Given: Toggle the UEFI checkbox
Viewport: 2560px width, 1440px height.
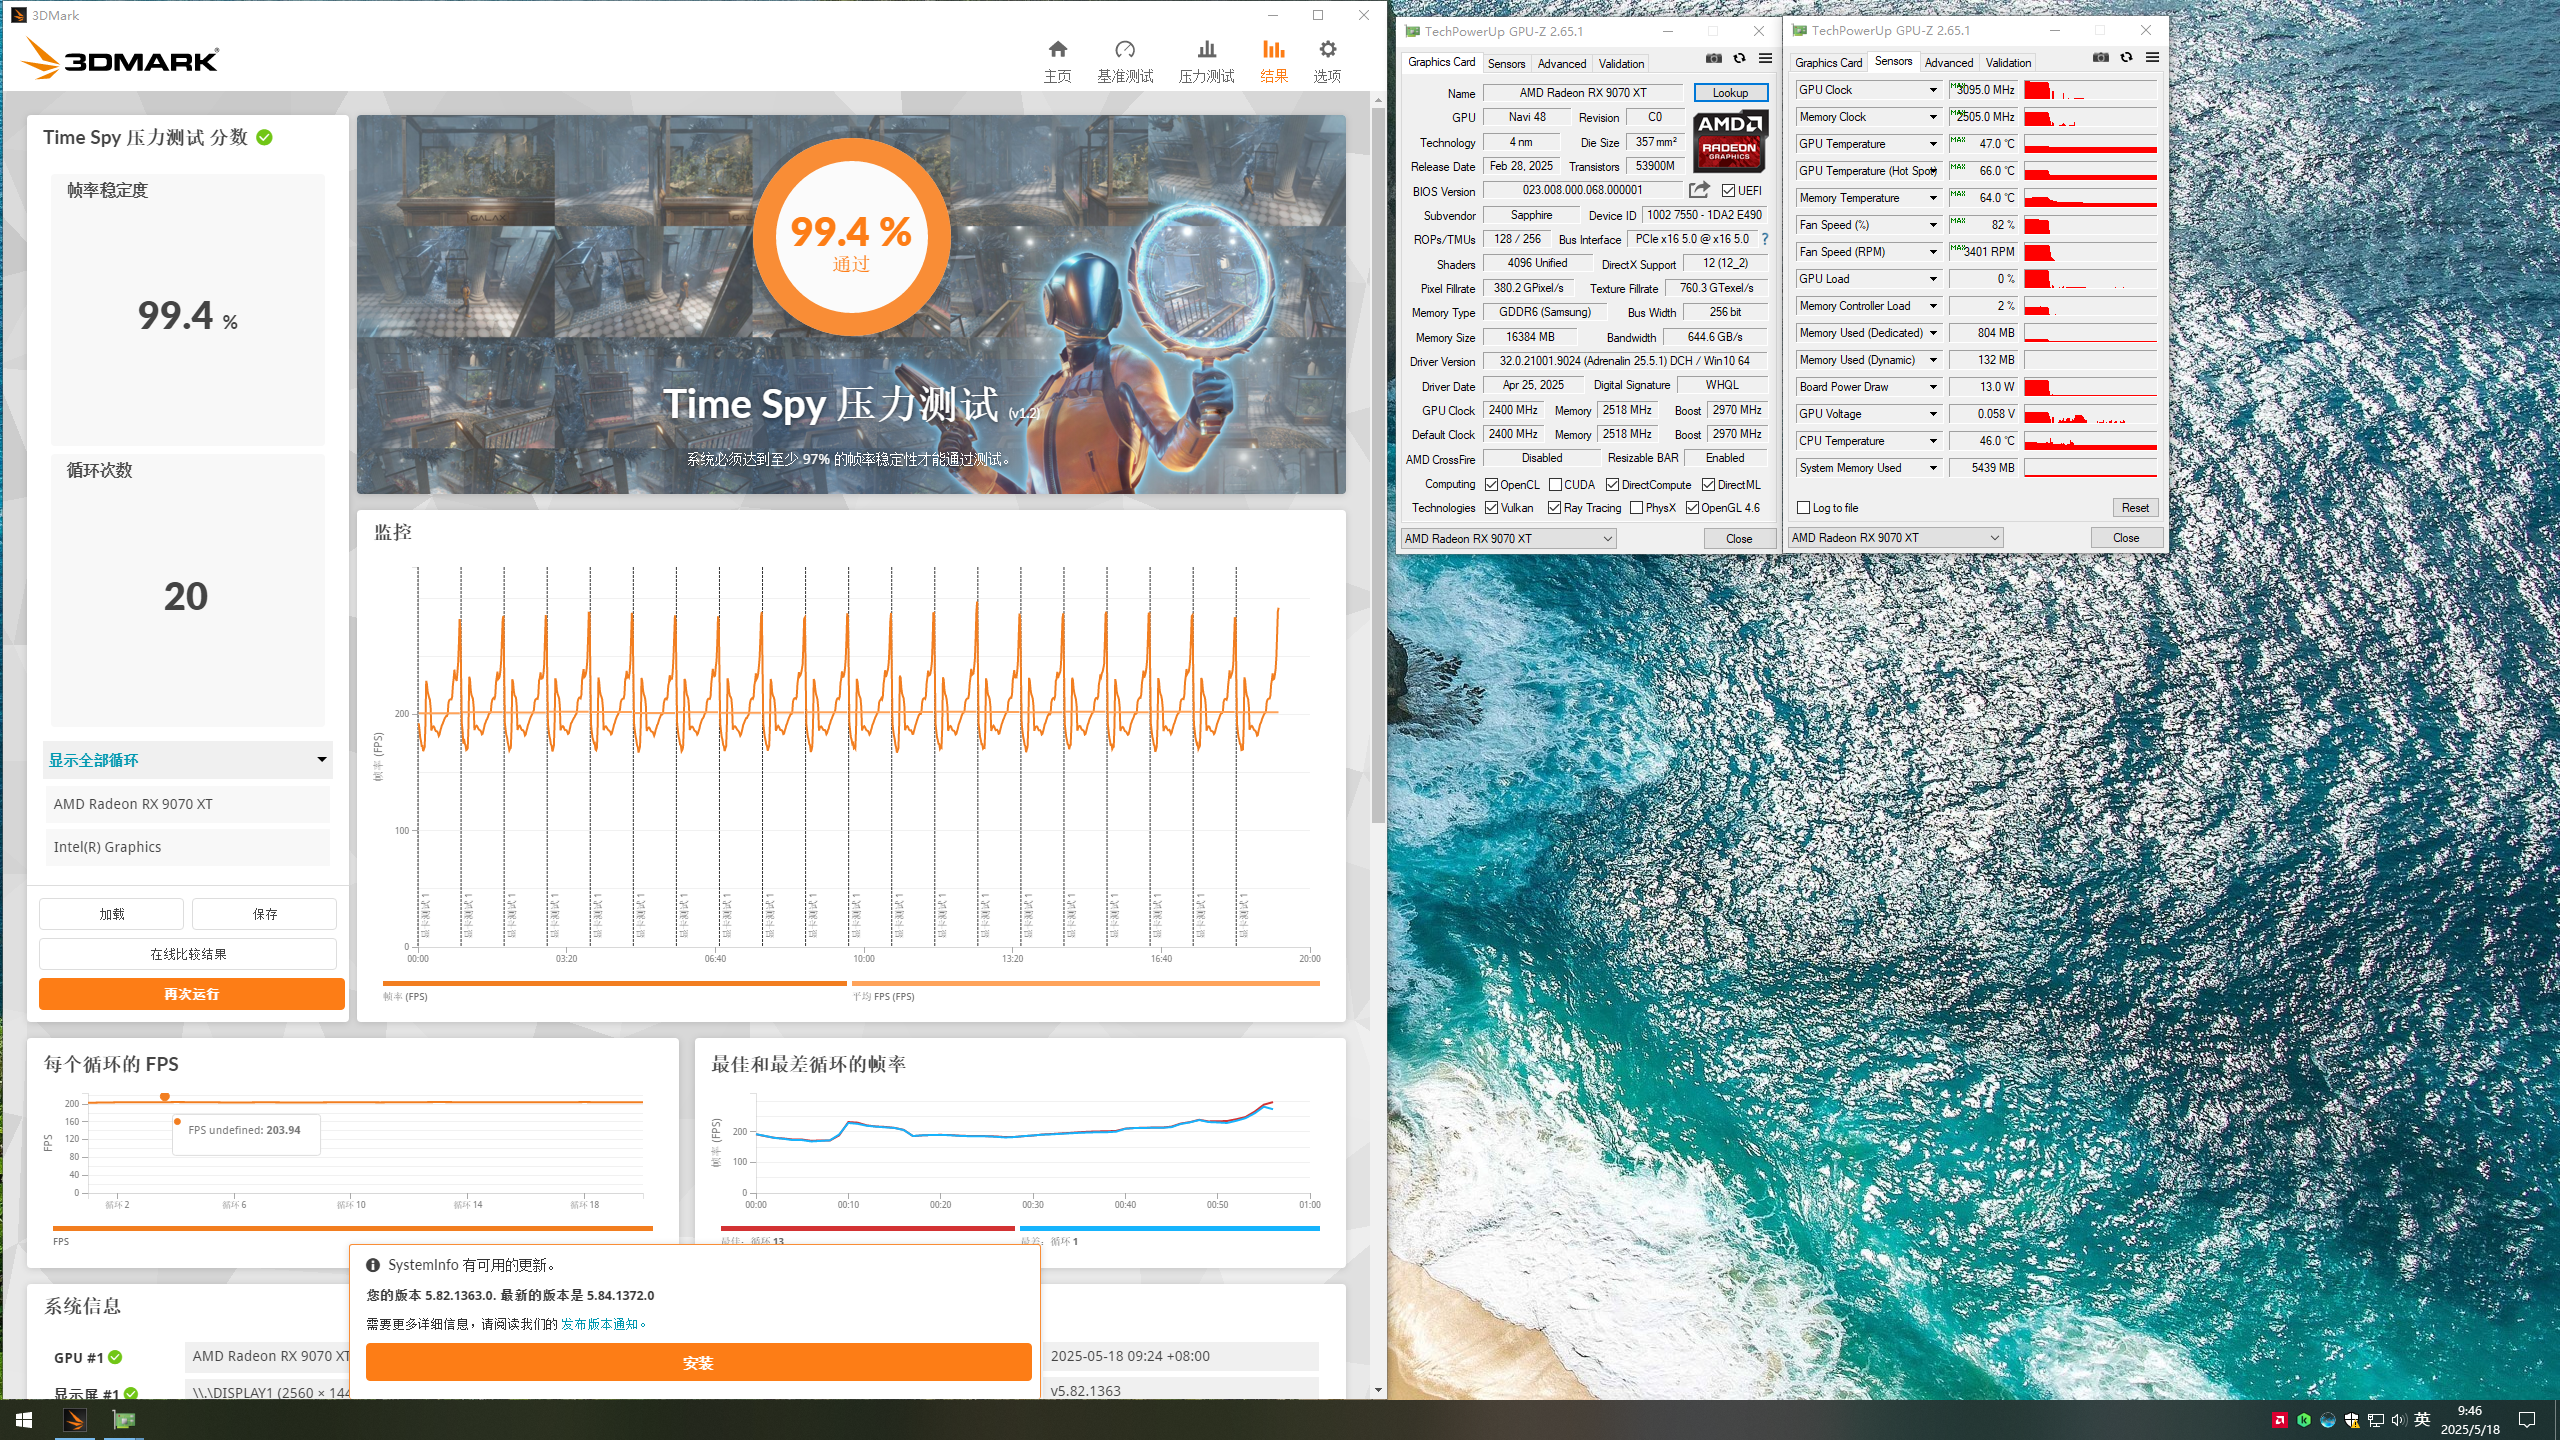Looking at the screenshot, I should tap(1728, 190).
